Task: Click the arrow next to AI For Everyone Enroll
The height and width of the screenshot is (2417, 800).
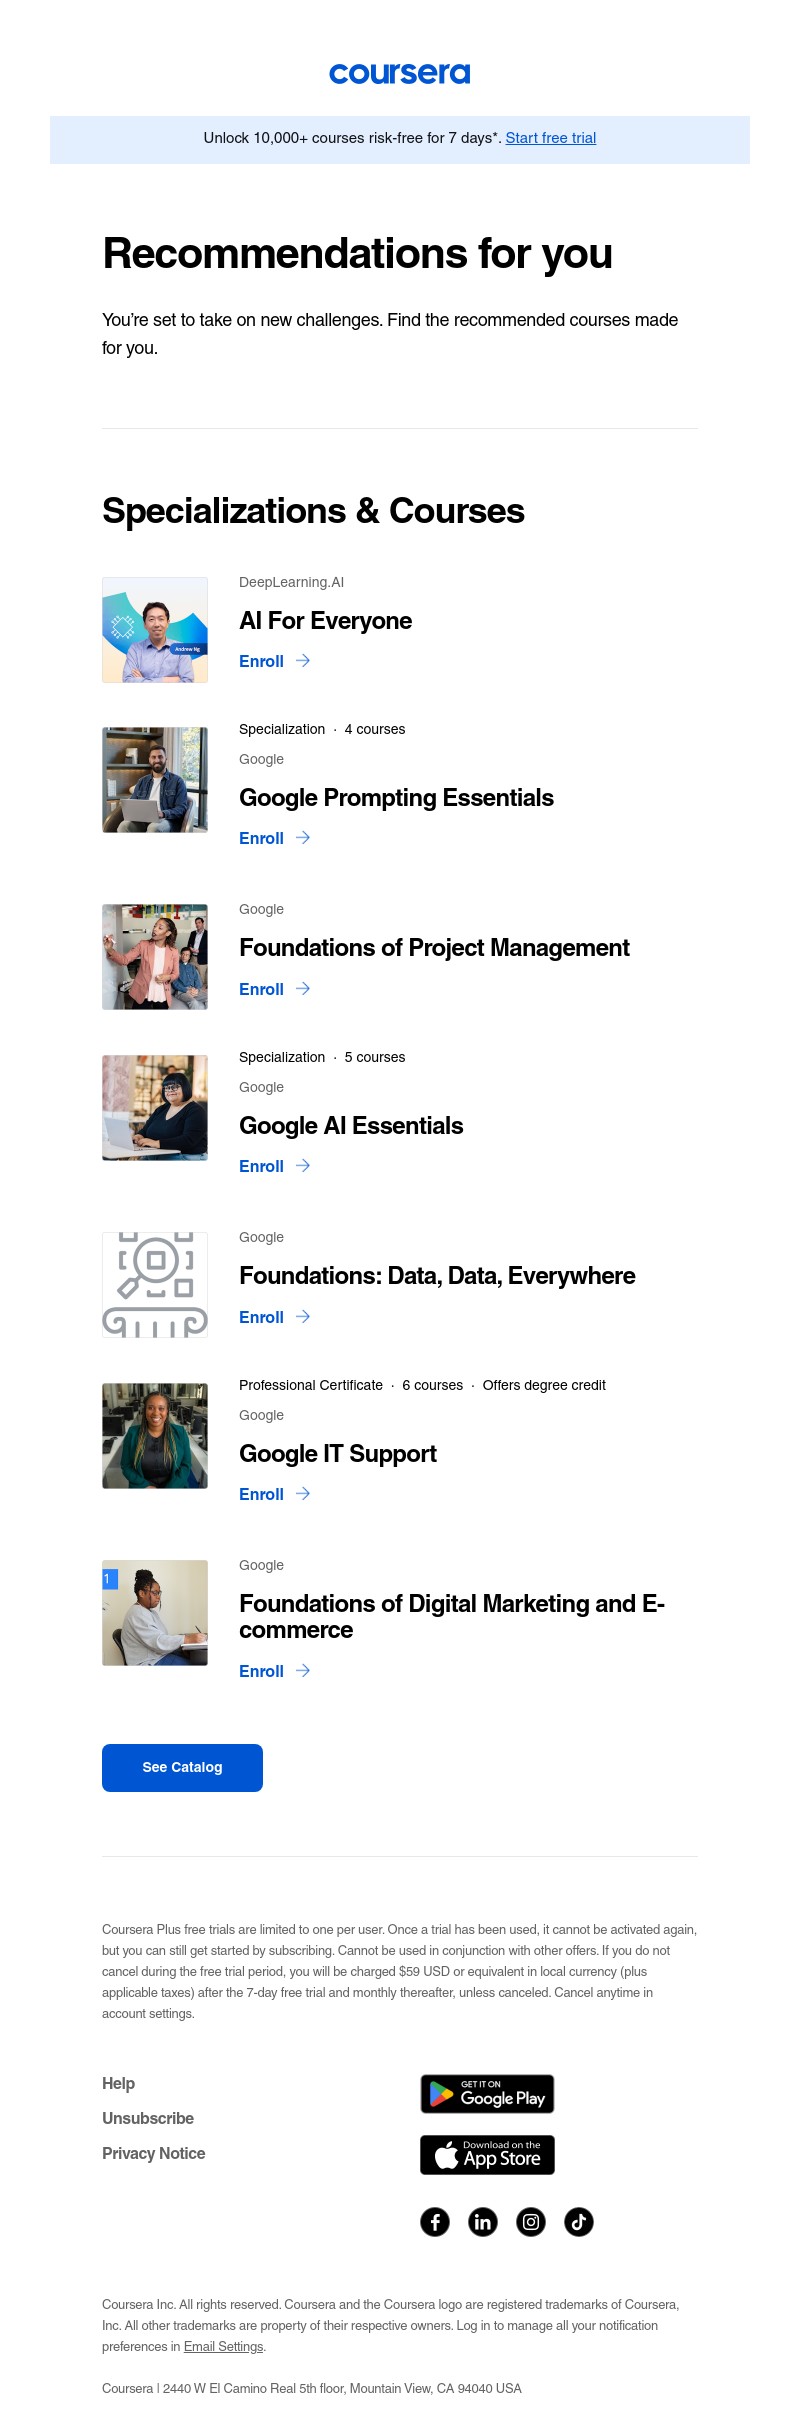Action: click(x=303, y=661)
